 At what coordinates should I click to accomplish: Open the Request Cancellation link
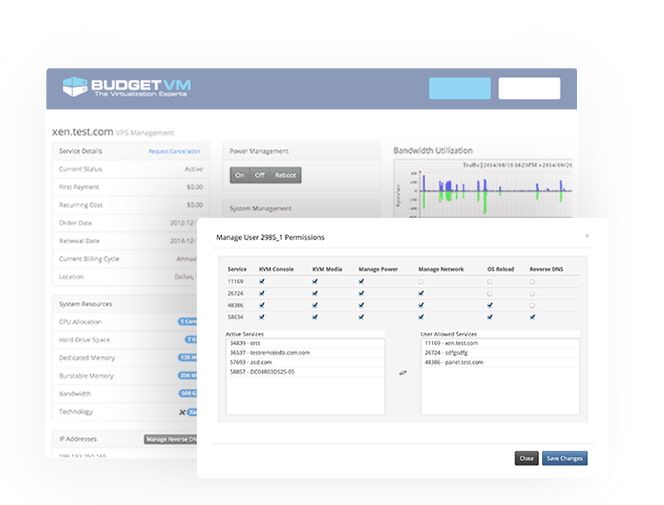[174, 151]
